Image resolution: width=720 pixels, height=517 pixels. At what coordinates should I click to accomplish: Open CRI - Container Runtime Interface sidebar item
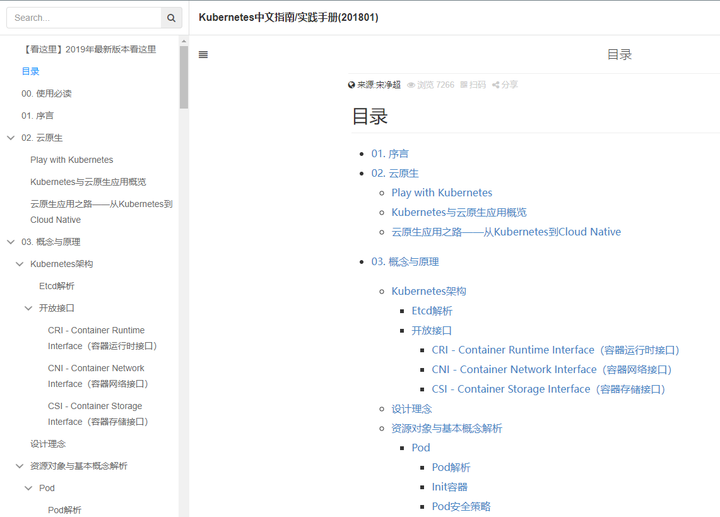point(102,338)
